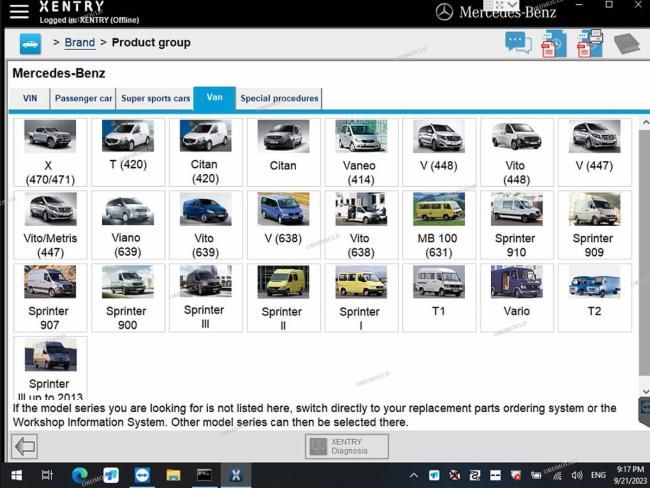Open TeamViewer from the taskbar
This screenshot has height=488, width=650.
(141, 475)
